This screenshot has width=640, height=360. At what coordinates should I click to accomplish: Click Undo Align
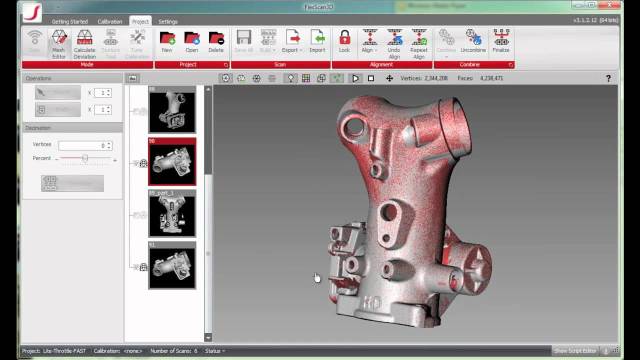point(394,43)
